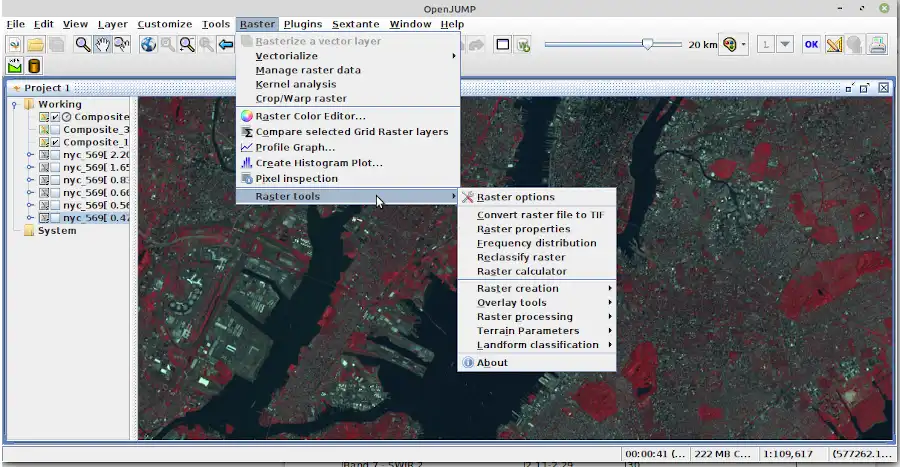Choose Reclassify raster from submenu
This screenshot has height=467, width=900.
pyautogui.click(x=537, y=258)
